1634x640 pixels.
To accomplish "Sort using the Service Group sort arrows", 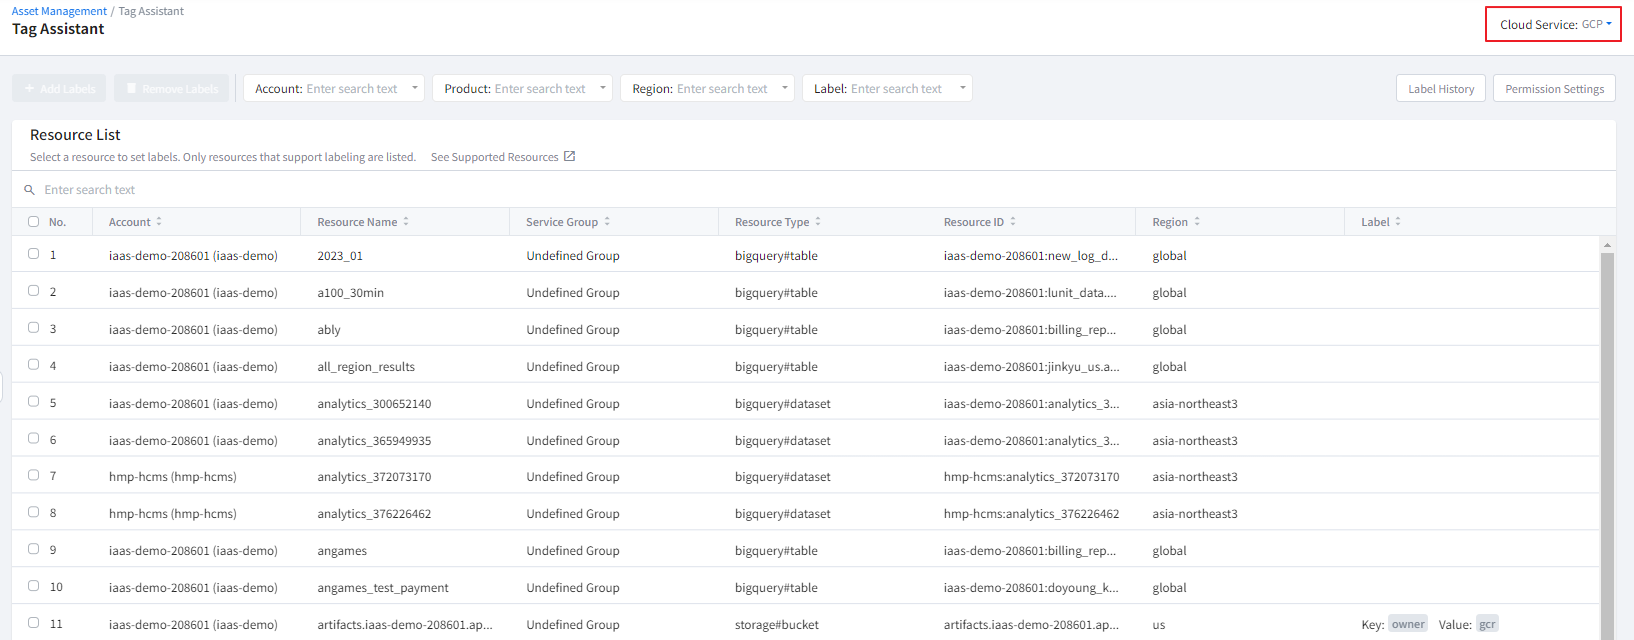I will (607, 222).
